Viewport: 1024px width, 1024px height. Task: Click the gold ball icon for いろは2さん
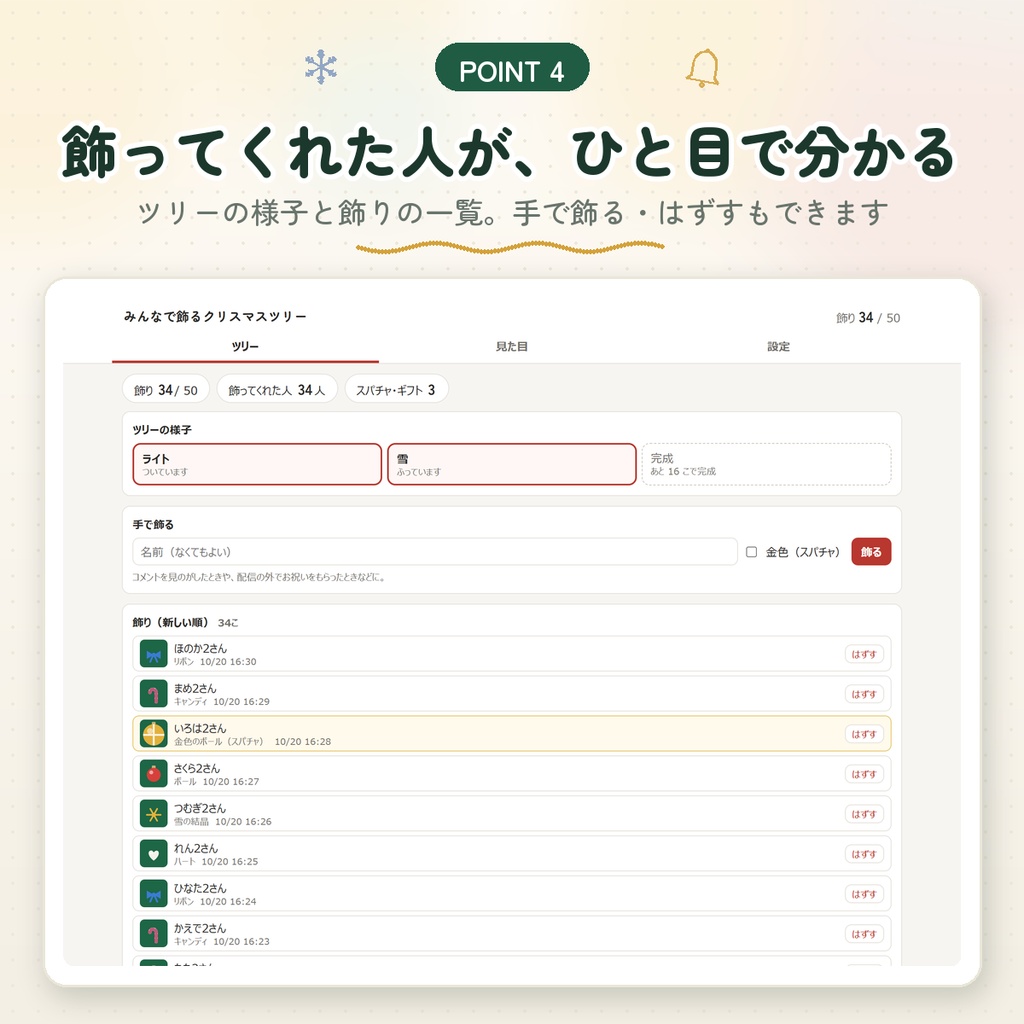(x=153, y=734)
